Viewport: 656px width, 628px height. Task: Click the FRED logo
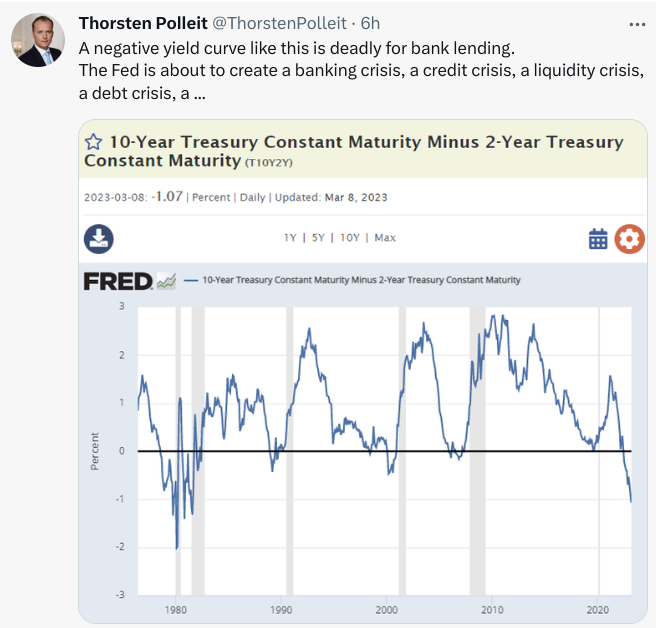coord(117,281)
